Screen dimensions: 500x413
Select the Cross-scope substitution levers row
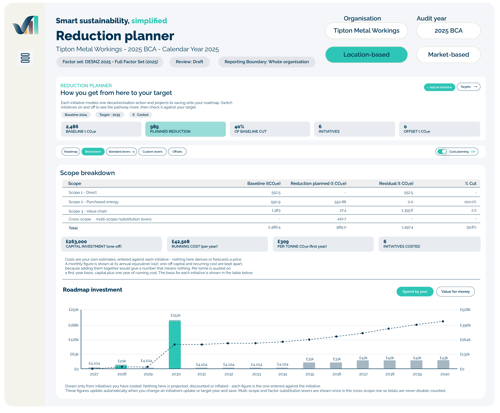271,219
